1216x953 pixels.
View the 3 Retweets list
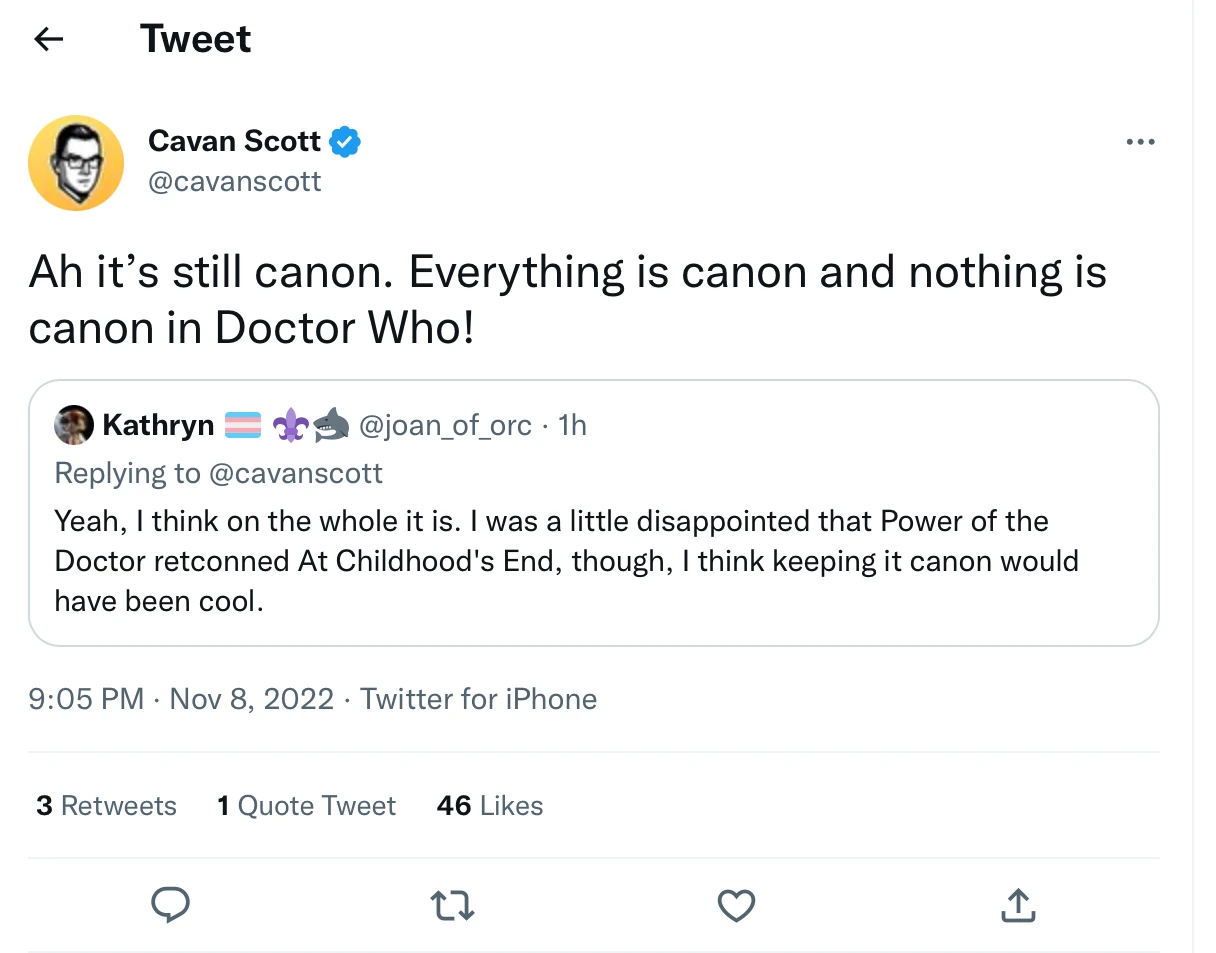pyautogui.click(x=106, y=806)
